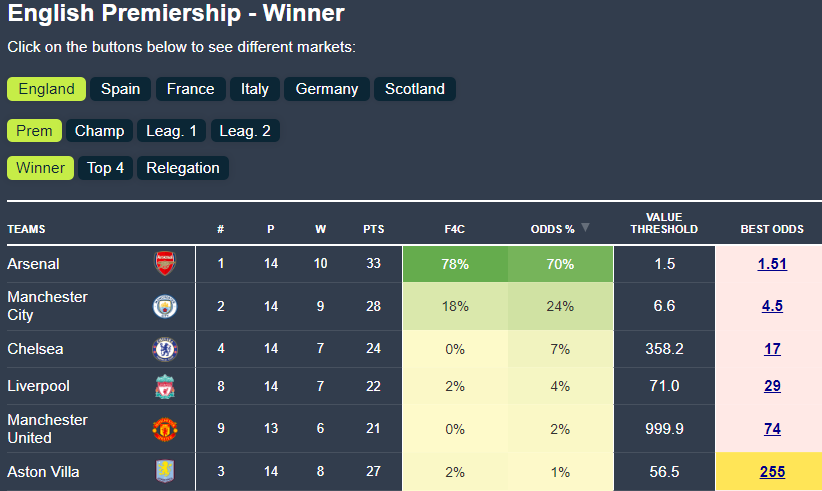This screenshot has height=491, width=822.
Task: Click the VALUE THRESHOLD column header
Action: (x=664, y=223)
